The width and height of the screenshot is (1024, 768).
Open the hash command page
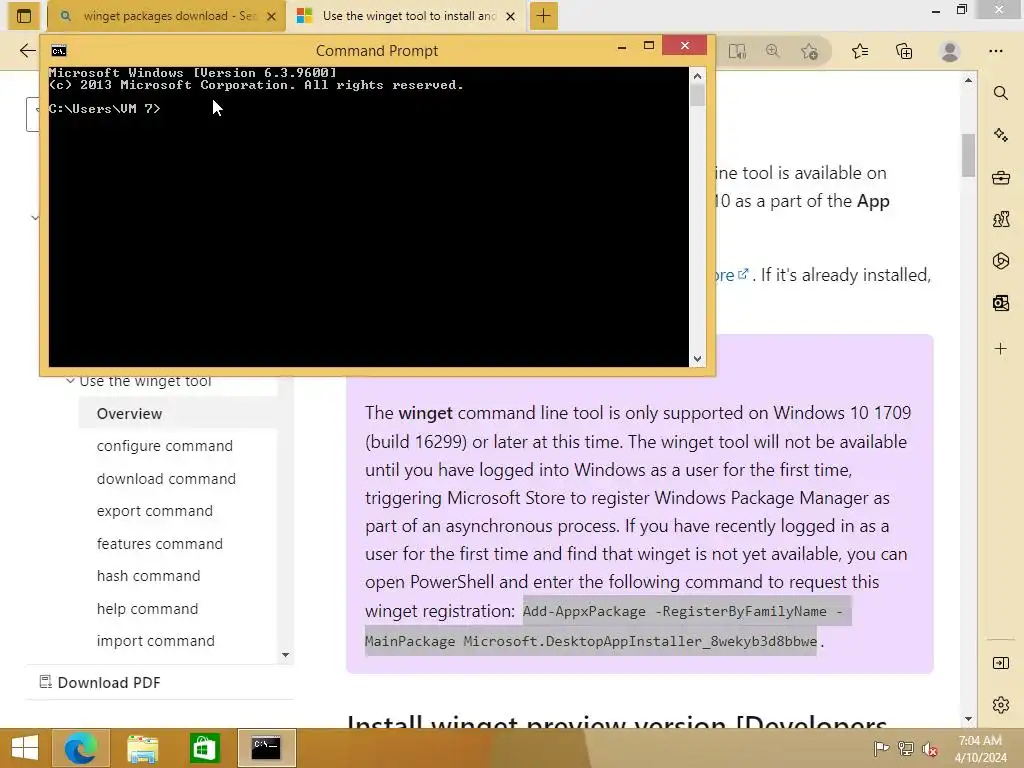point(149,576)
